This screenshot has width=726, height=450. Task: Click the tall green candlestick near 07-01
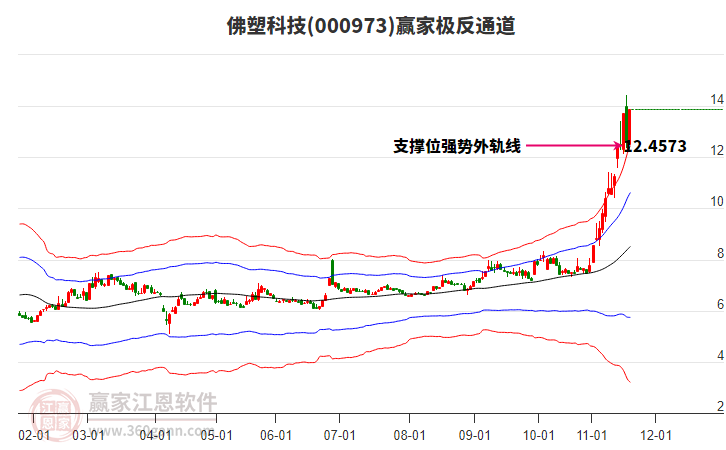tap(332, 270)
